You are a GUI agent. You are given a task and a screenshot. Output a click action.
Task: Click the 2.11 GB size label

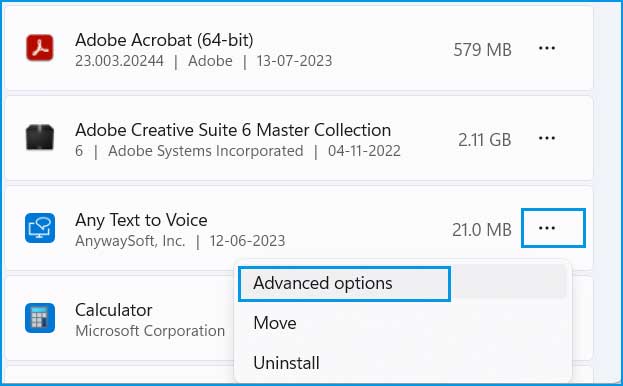(x=484, y=140)
